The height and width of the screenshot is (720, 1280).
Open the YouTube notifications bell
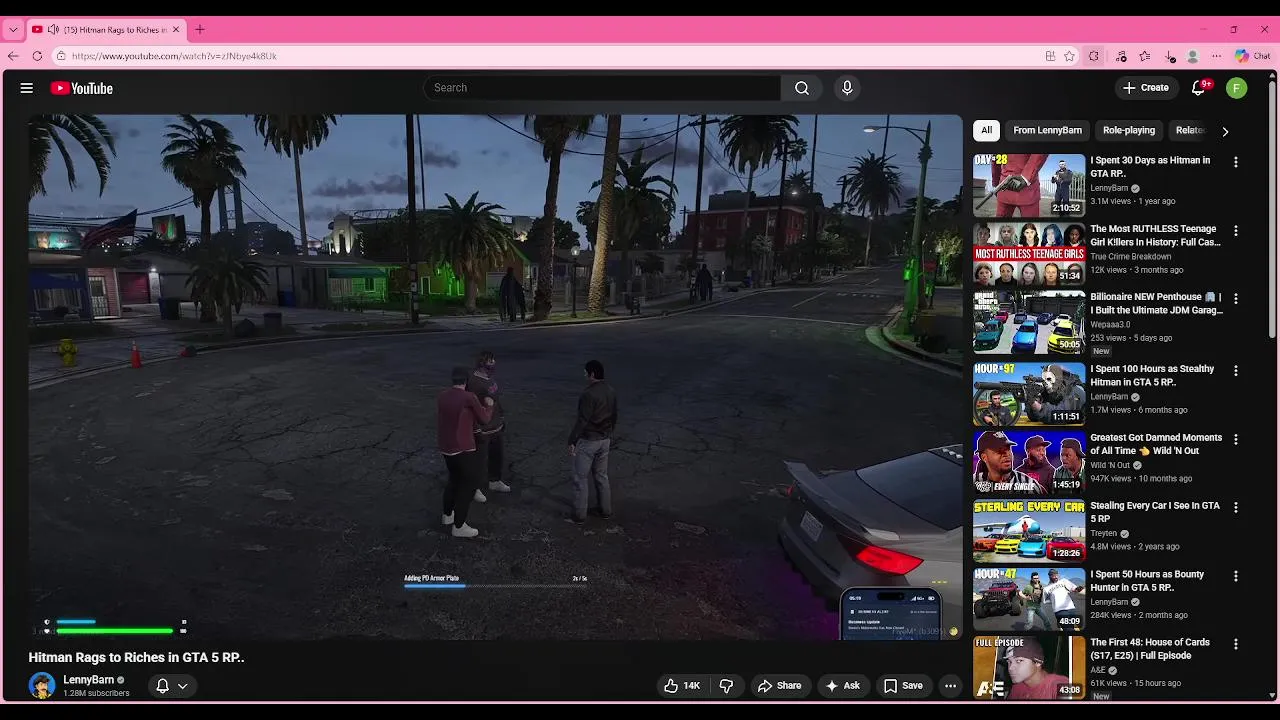(1198, 88)
